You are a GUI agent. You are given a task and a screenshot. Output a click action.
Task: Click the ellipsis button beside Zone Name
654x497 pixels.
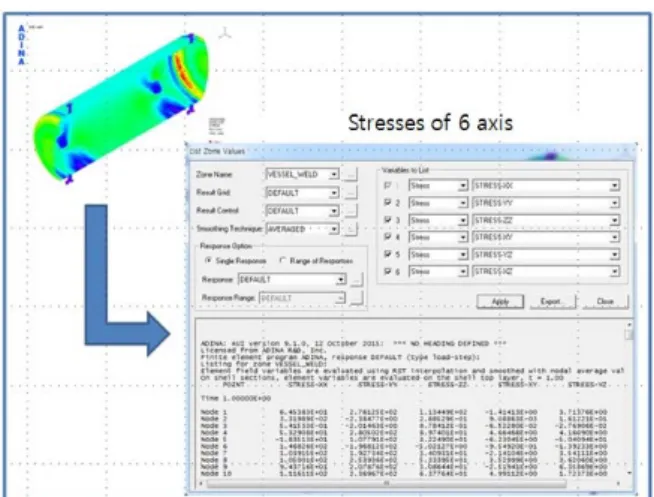tap(351, 175)
